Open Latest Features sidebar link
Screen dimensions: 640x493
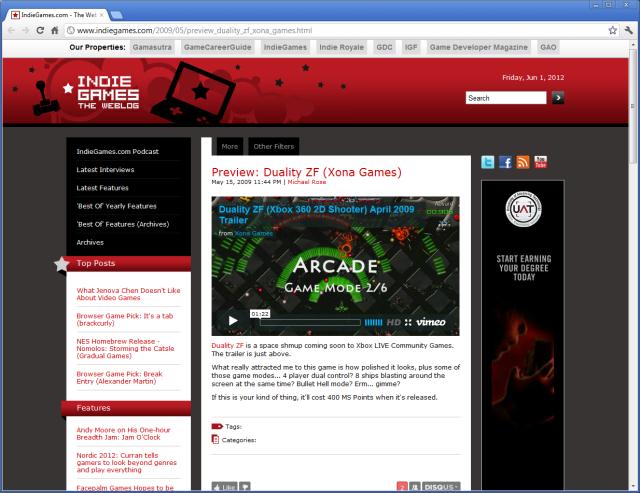click(x=102, y=188)
